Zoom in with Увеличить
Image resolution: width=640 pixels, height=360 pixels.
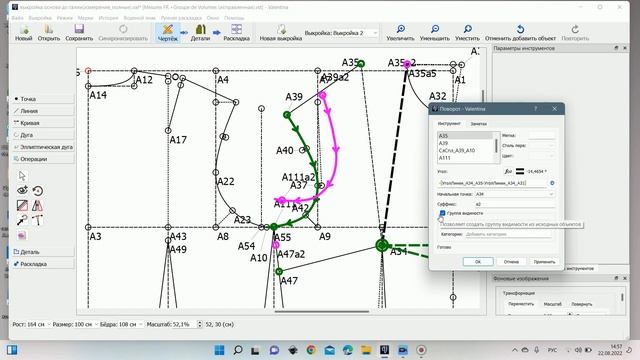pyautogui.click(x=400, y=32)
